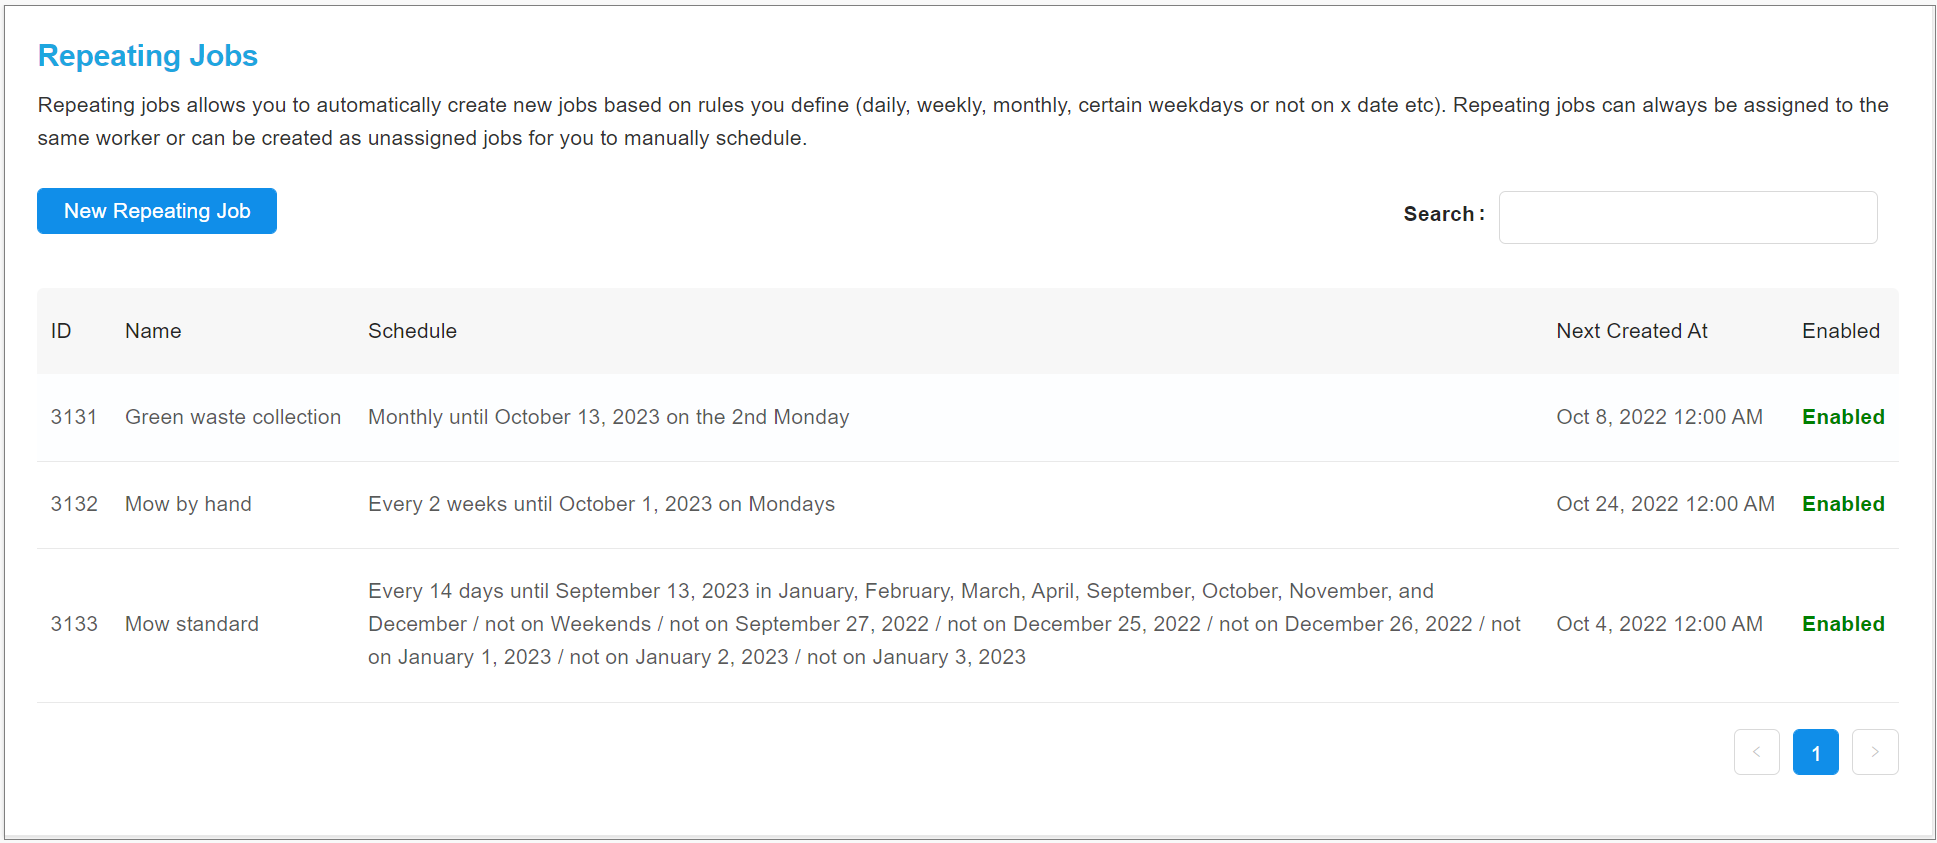
Task: Go to next page arrow
Action: click(1875, 752)
